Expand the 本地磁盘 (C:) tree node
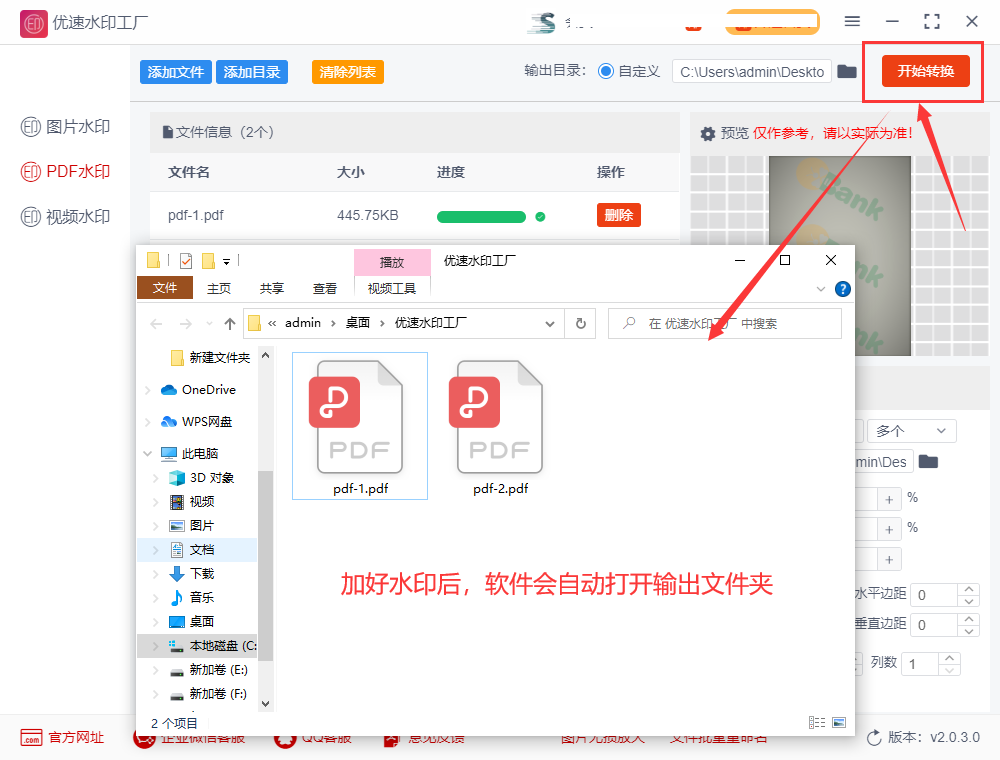 point(155,646)
